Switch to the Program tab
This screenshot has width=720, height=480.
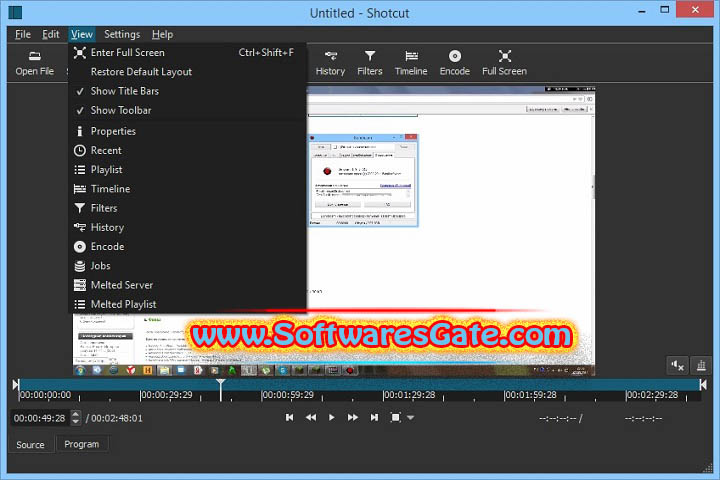(x=82, y=445)
